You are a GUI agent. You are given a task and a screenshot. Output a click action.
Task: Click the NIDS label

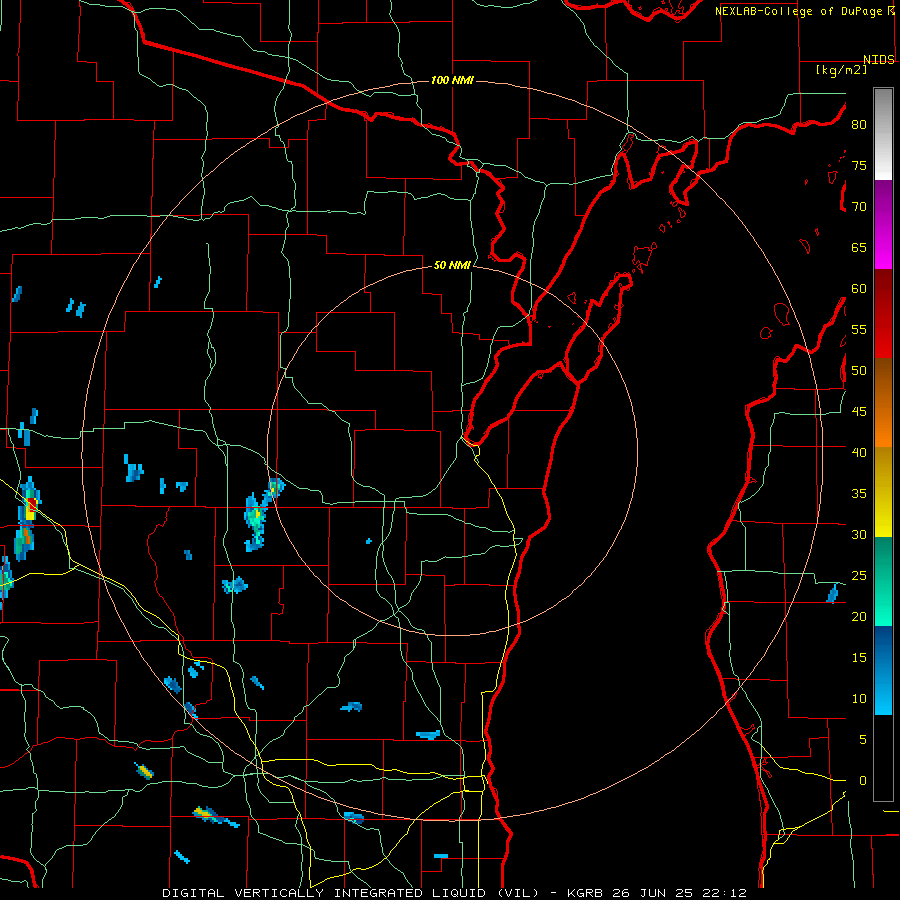[x=879, y=60]
